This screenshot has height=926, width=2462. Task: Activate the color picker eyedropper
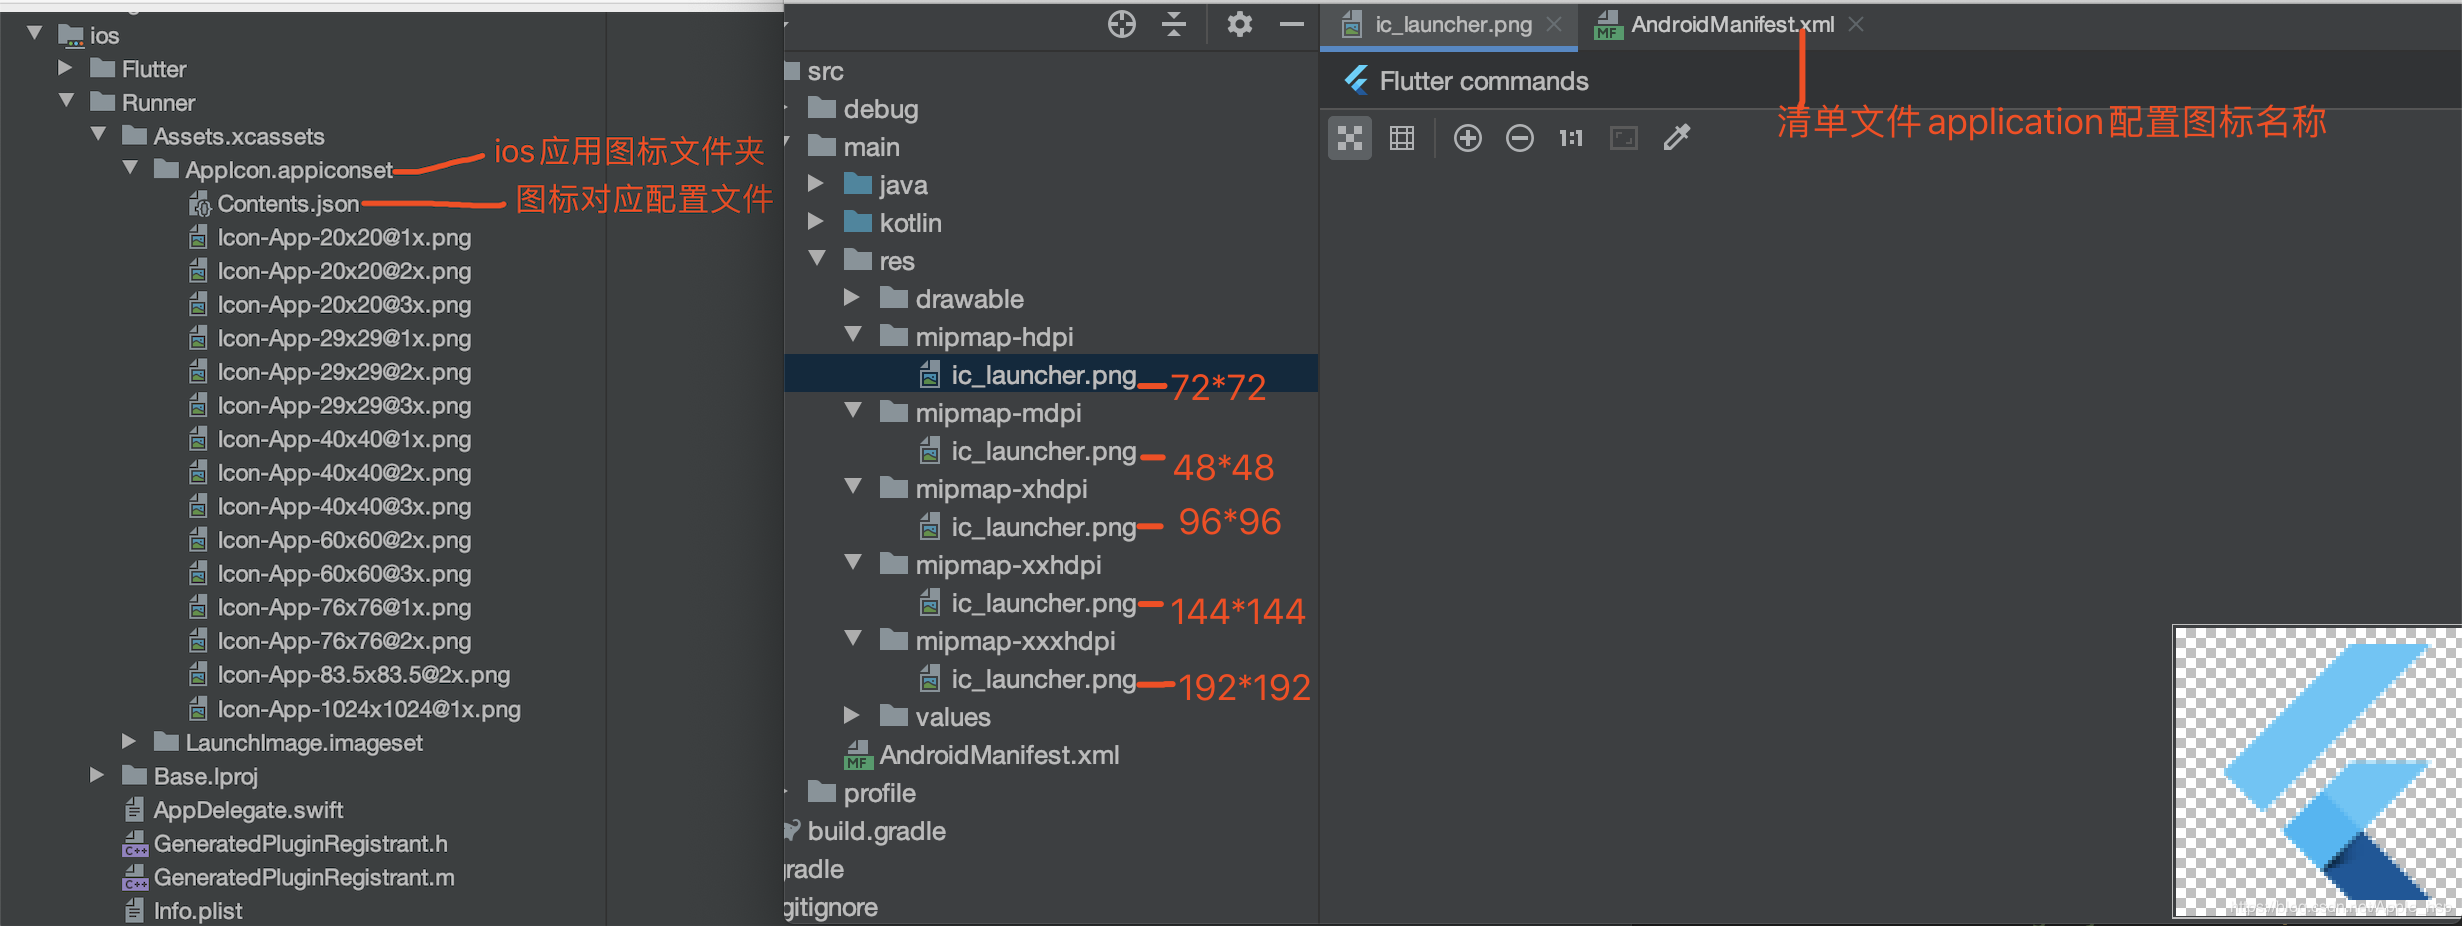[x=1677, y=138]
